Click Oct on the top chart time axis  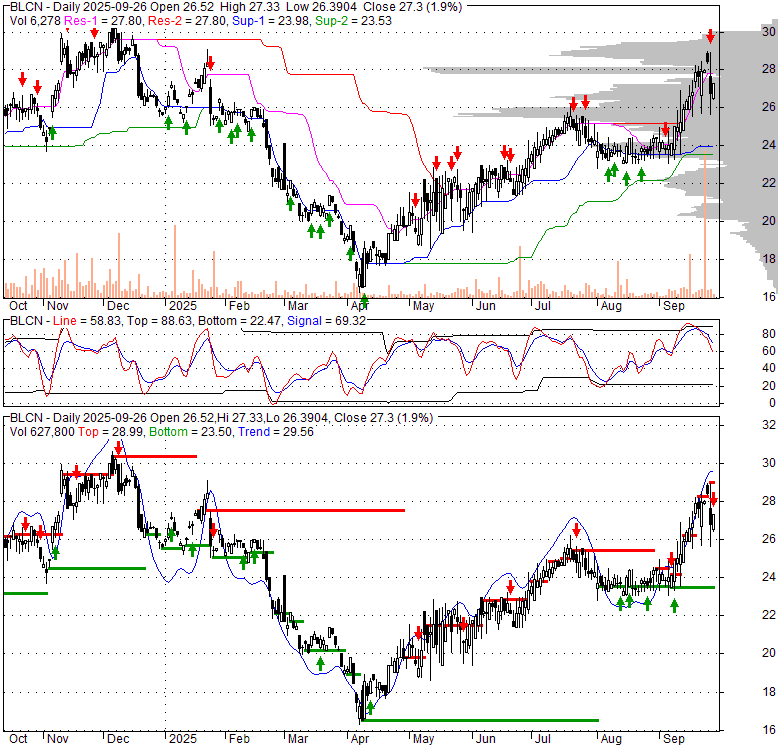[18, 305]
